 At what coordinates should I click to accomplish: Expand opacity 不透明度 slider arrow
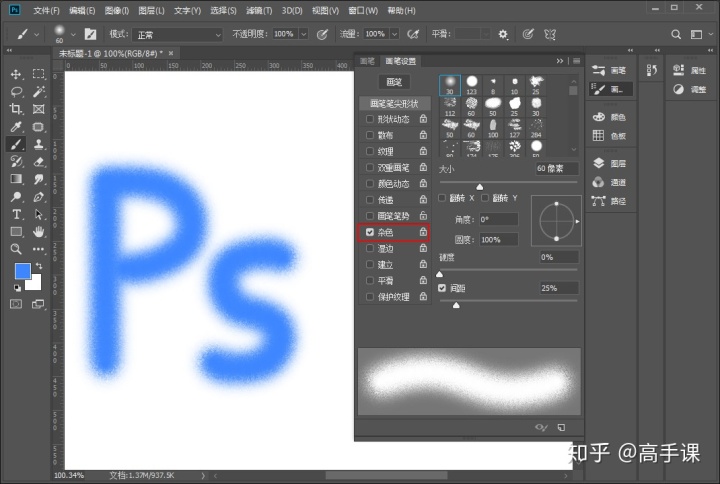pos(304,34)
